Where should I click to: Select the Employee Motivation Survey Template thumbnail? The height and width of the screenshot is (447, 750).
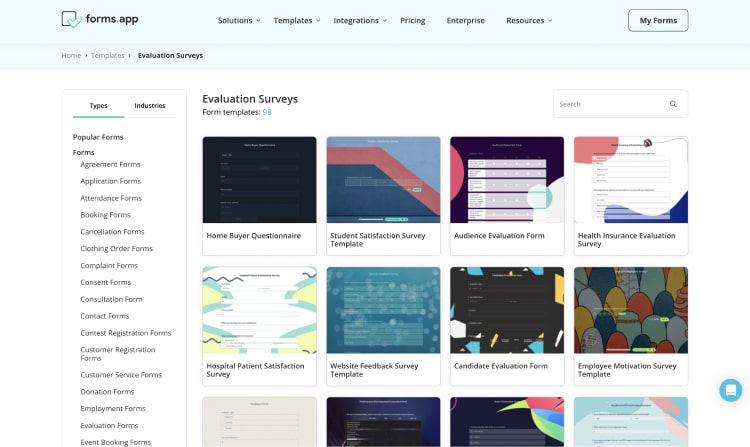[x=631, y=310]
